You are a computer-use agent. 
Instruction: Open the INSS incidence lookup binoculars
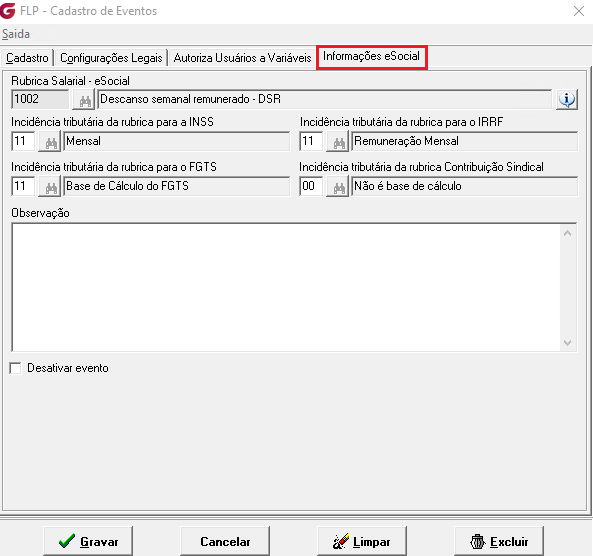click(50, 141)
